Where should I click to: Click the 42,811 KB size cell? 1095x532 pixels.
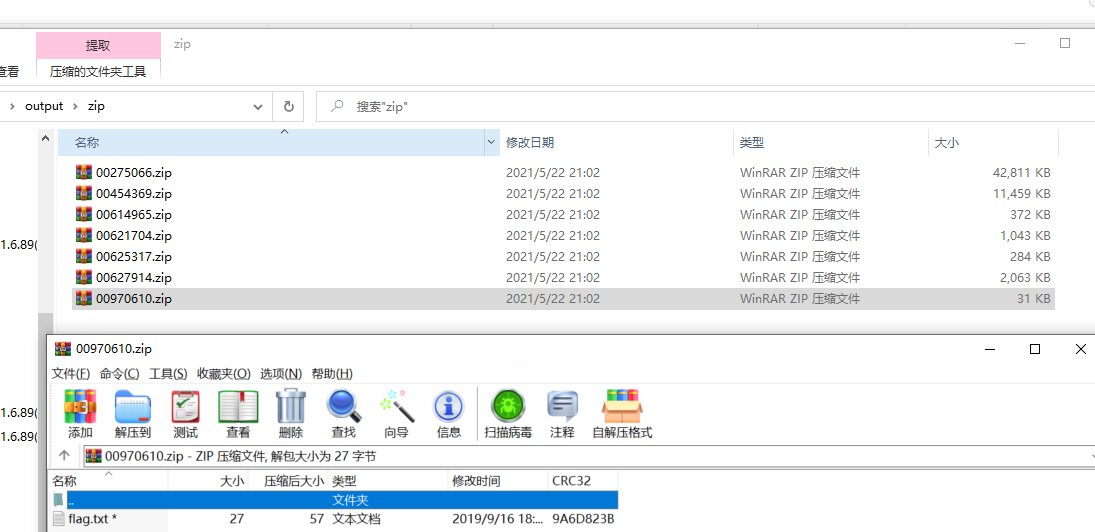pos(1021,172)
